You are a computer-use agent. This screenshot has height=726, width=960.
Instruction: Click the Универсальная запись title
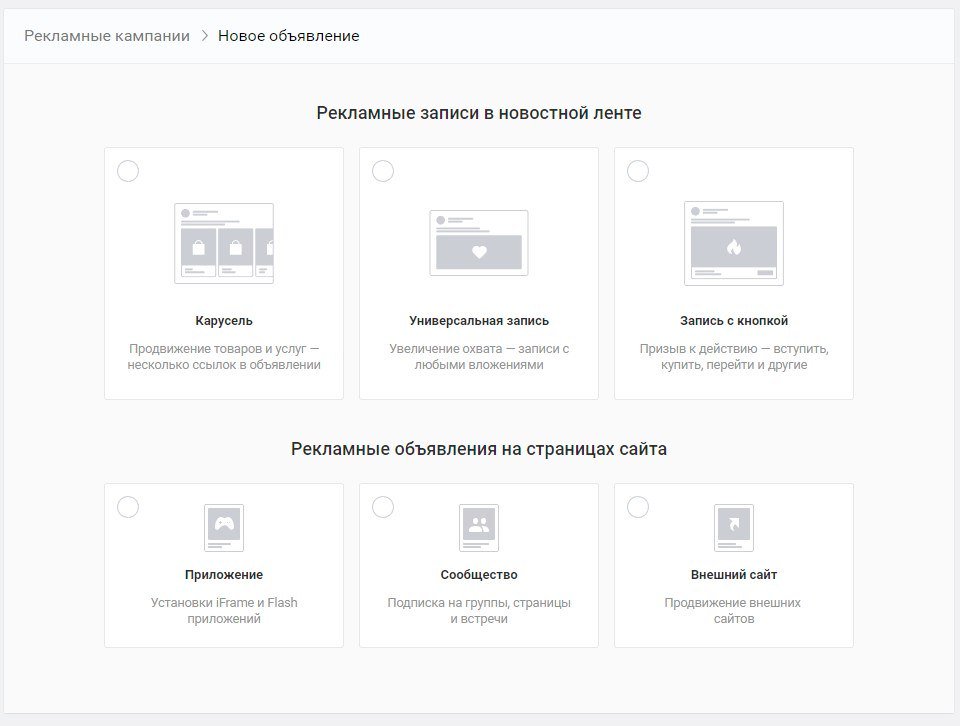pyautogui.click(x=479, y=321)
